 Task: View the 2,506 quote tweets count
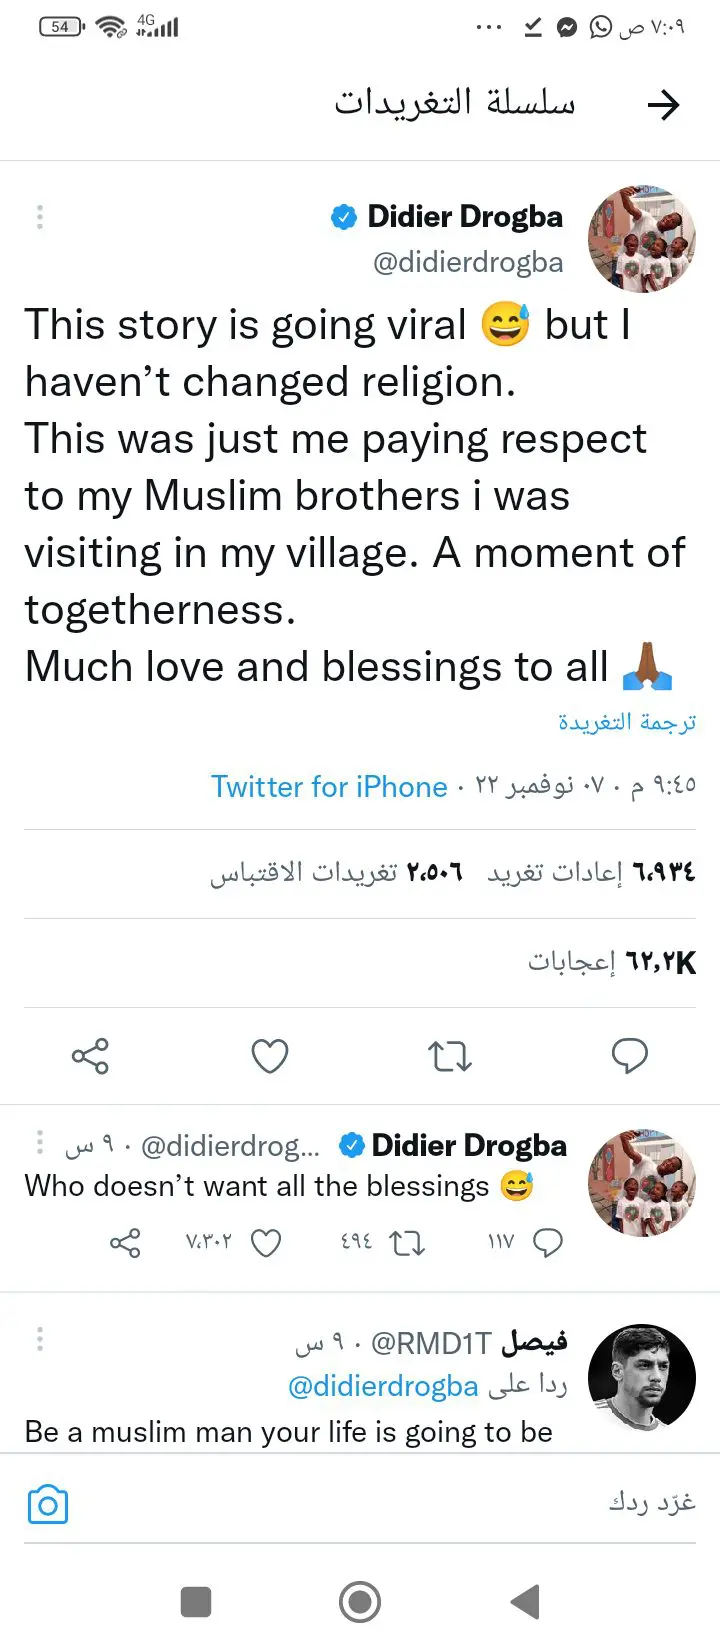coord(336,872)
